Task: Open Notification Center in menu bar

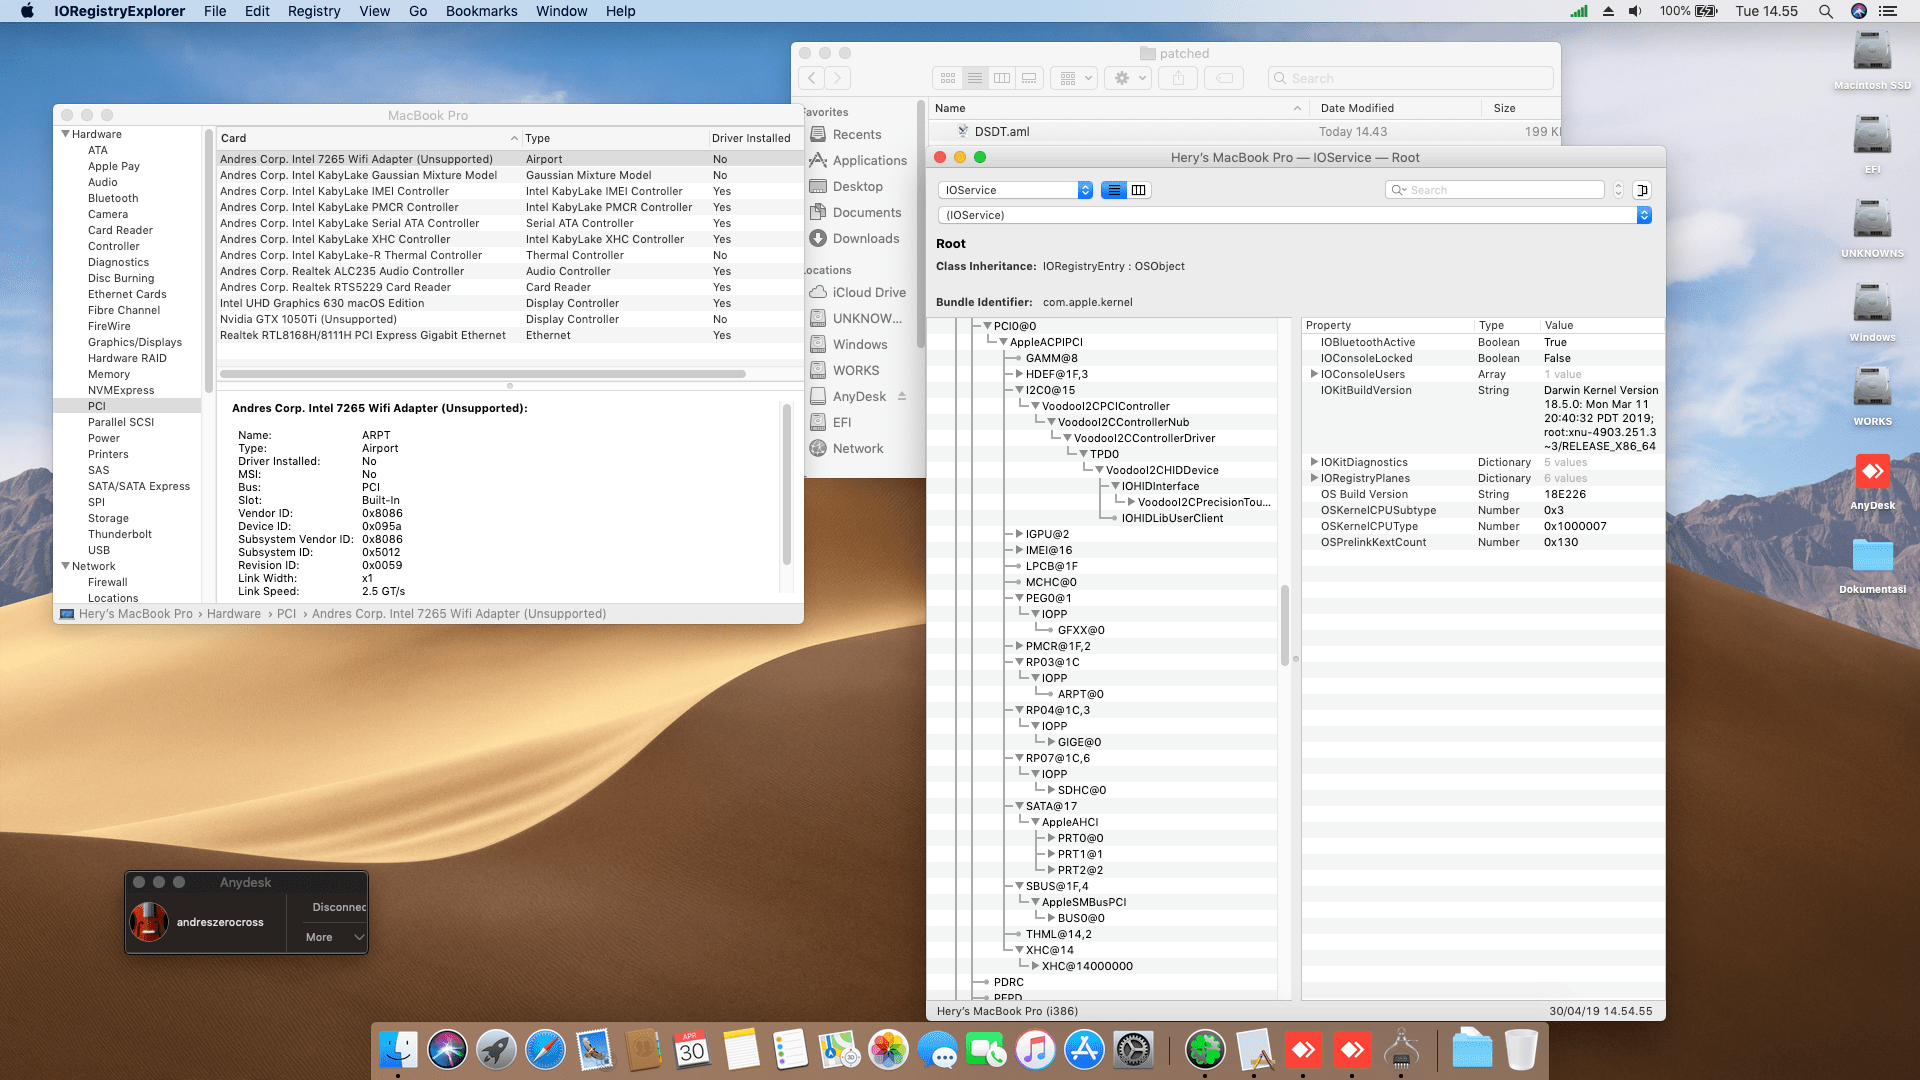Action: coord(1888,11)
